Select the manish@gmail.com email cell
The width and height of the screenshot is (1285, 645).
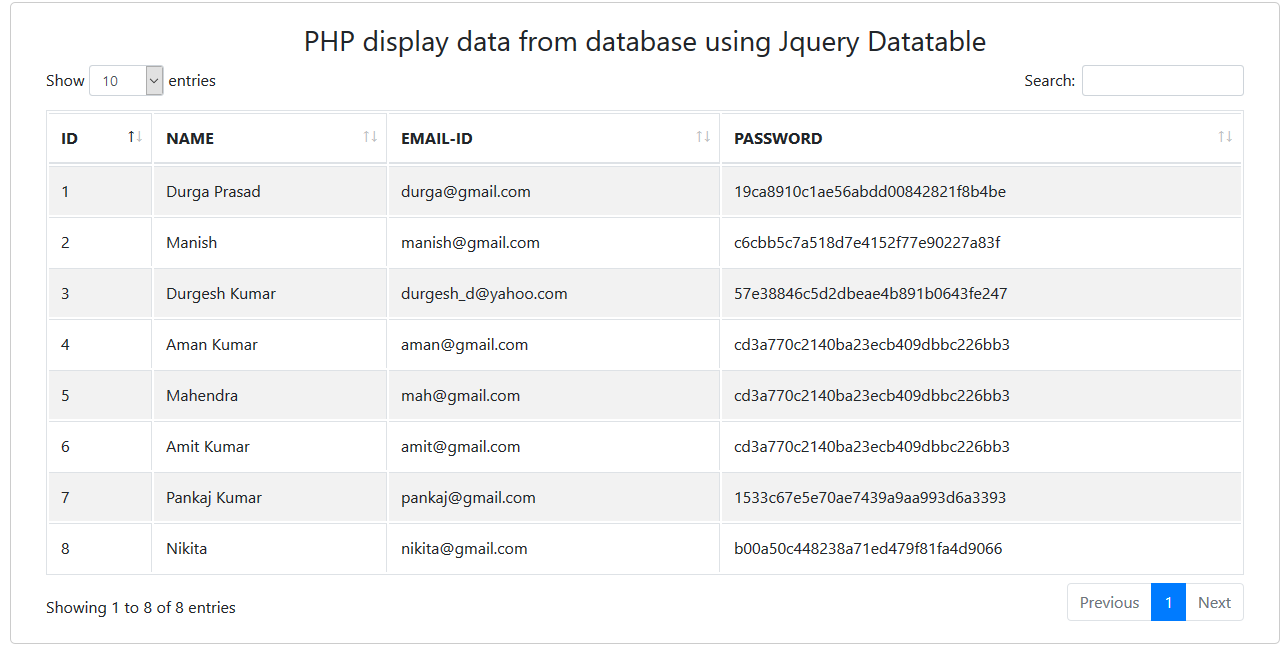click(x=470, y=243)
